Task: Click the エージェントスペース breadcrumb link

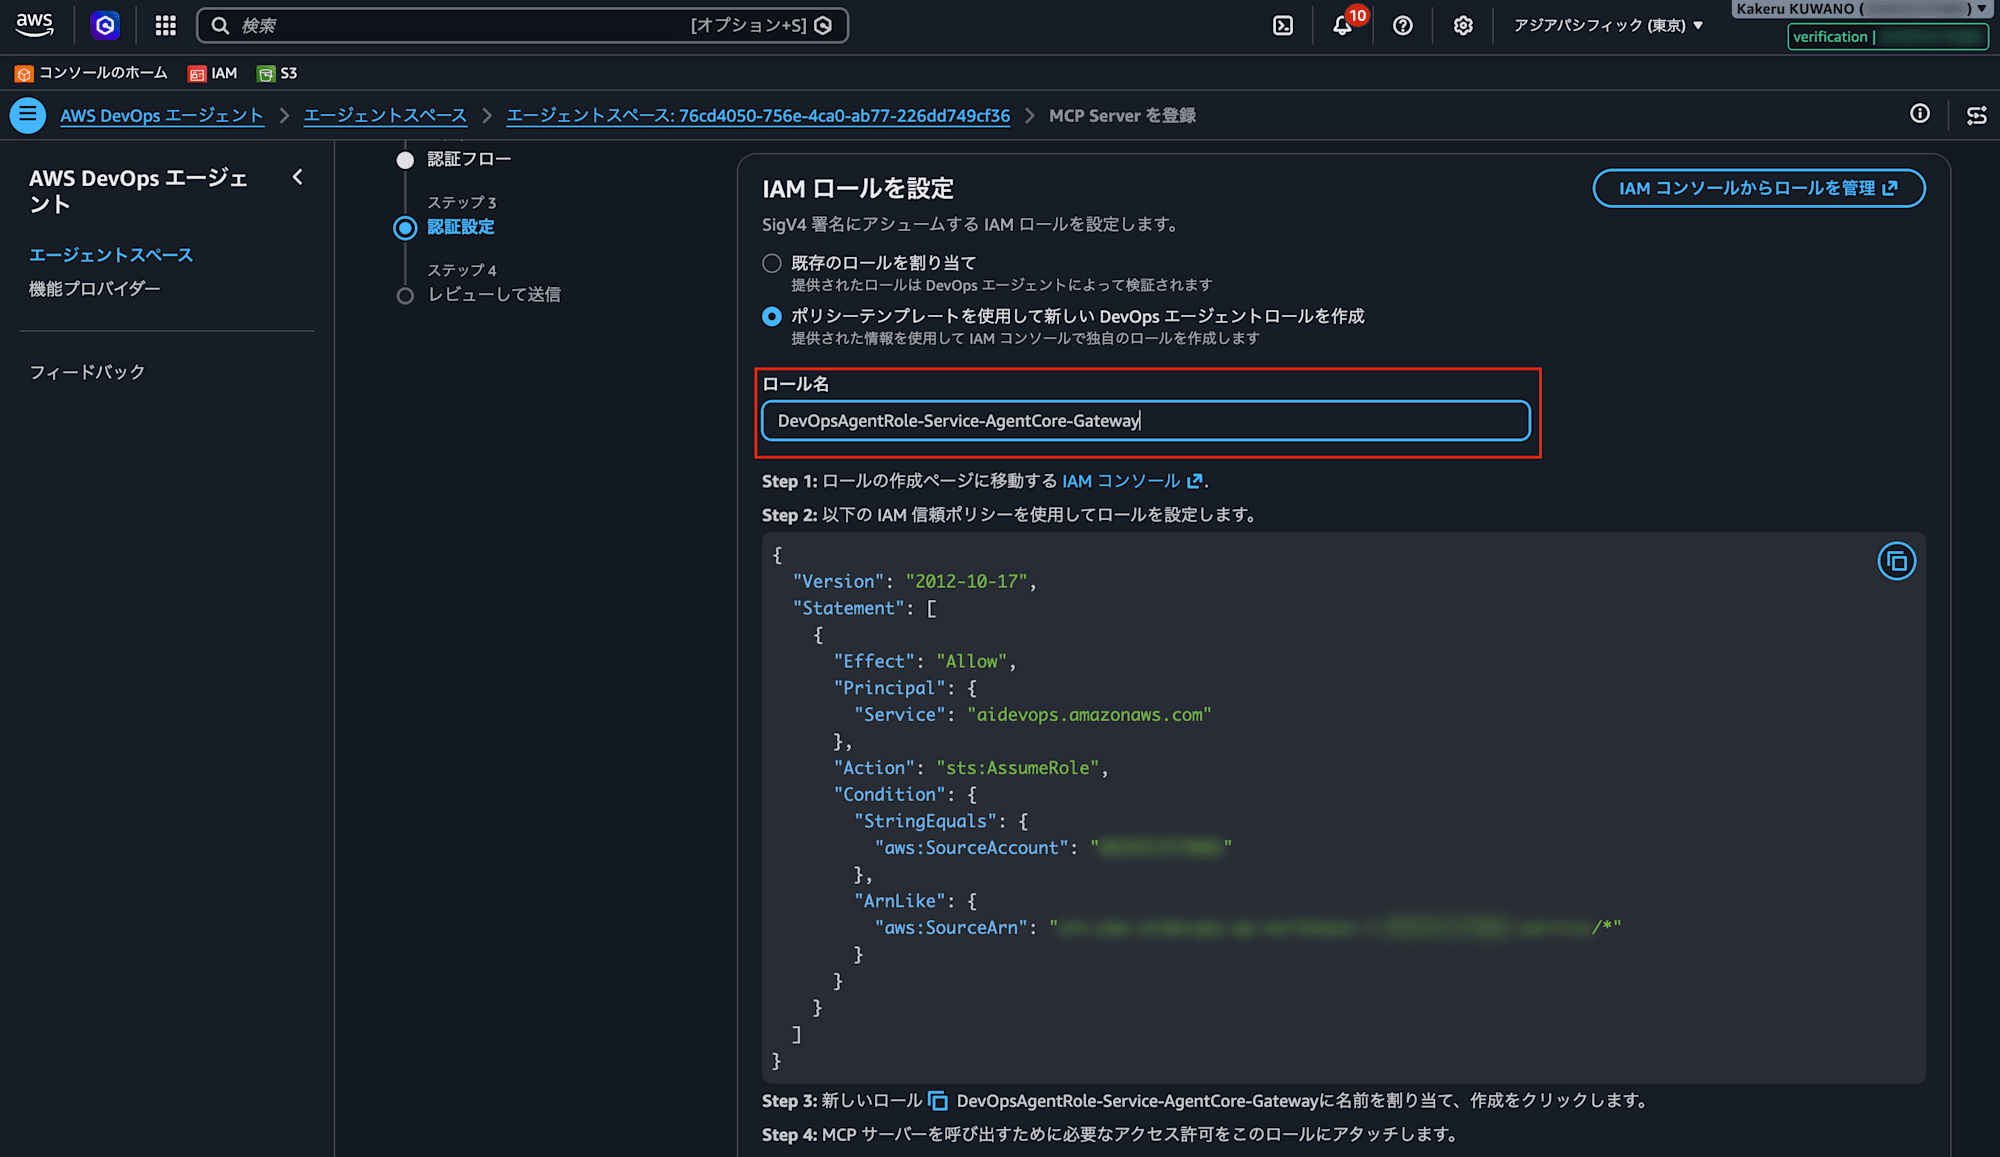Action: click(385, 115)
